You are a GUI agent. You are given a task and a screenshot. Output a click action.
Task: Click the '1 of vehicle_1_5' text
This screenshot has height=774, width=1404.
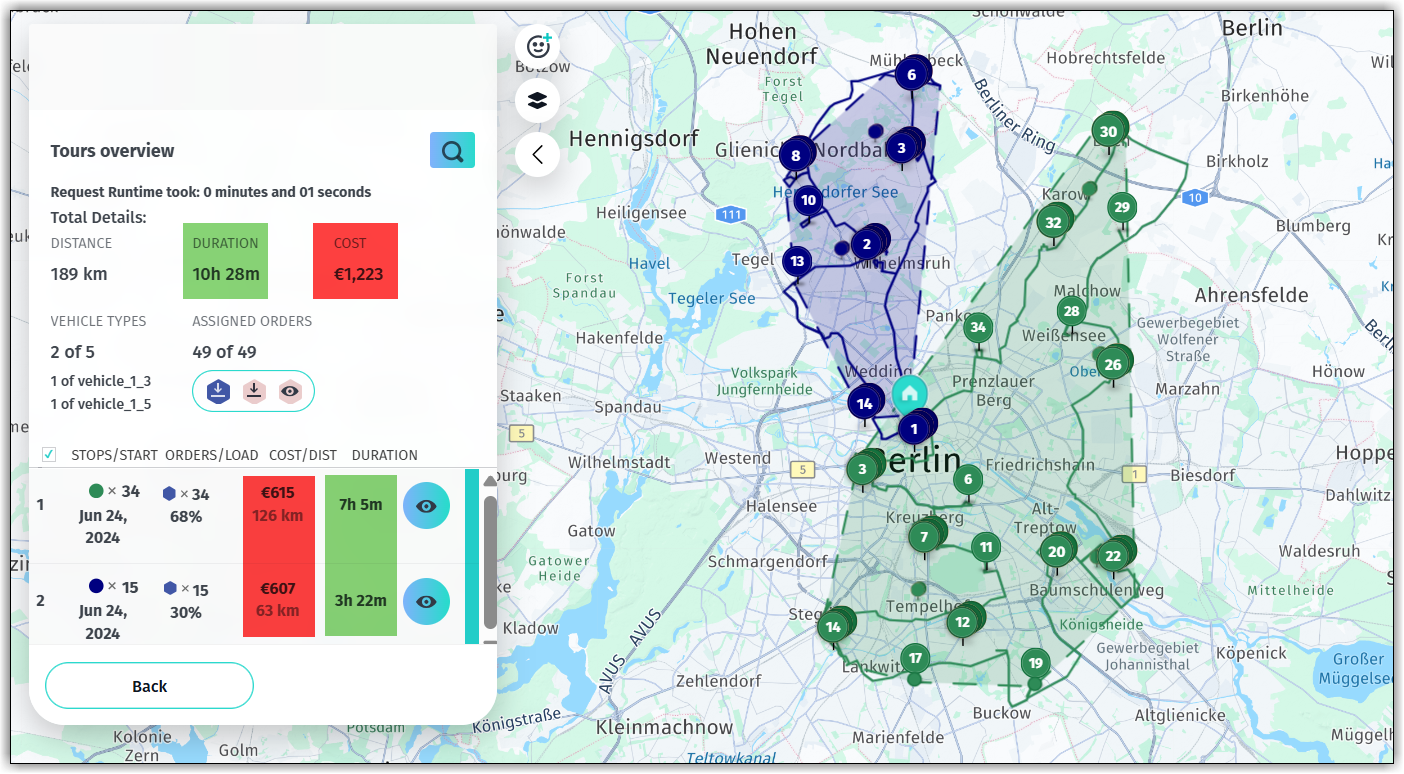(x=101, y=404)
